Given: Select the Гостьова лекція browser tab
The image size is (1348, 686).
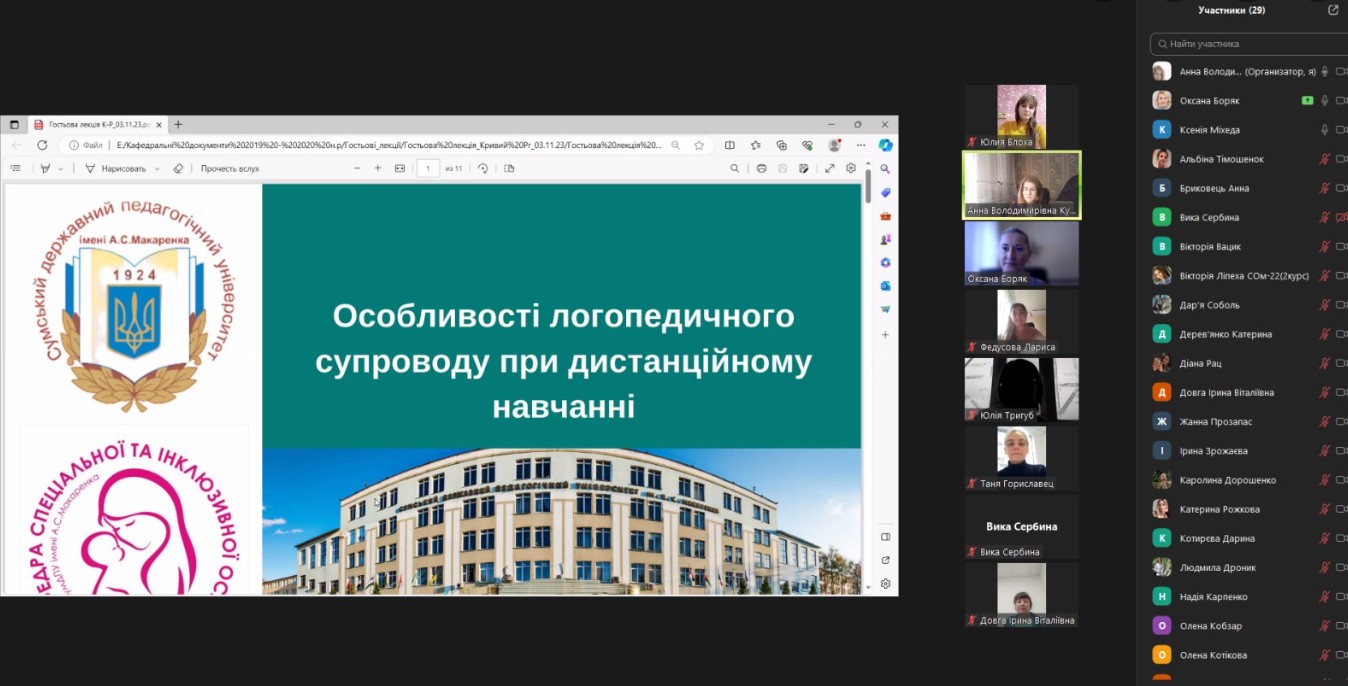Looking at the screenshot, I should 92,125.
